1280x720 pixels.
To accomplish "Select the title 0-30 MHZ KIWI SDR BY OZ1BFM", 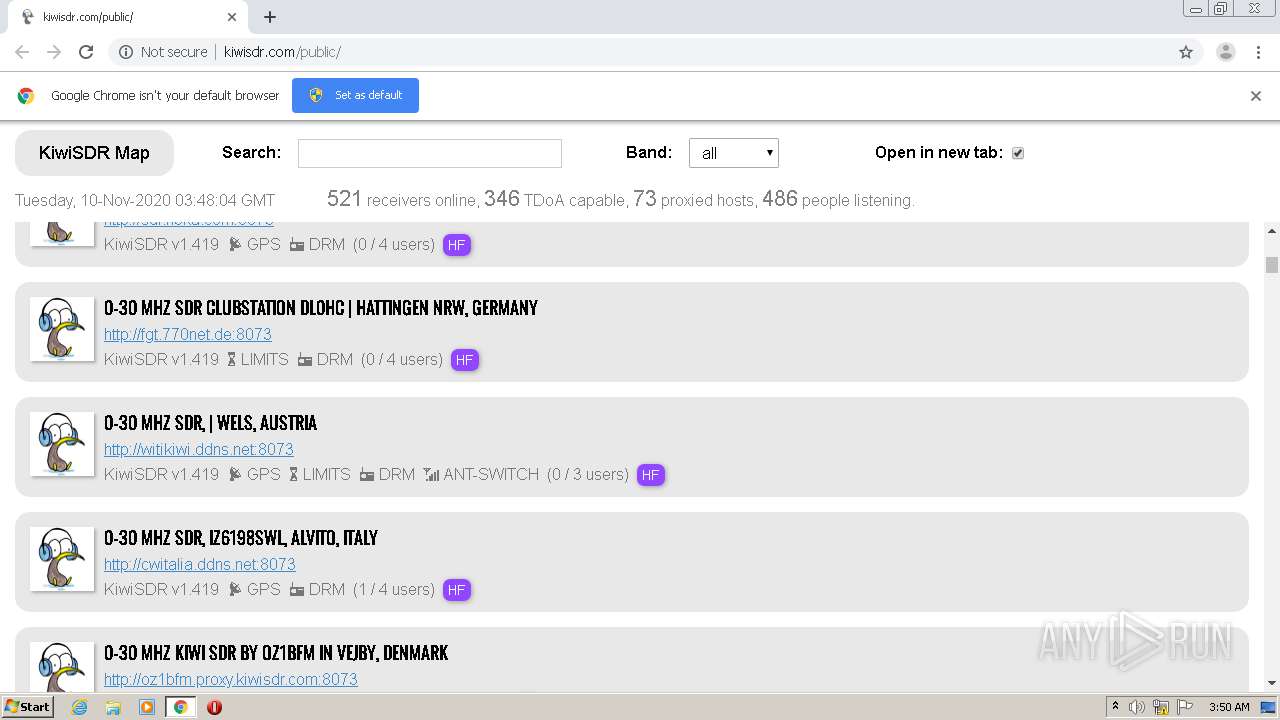I will point(276,653).
